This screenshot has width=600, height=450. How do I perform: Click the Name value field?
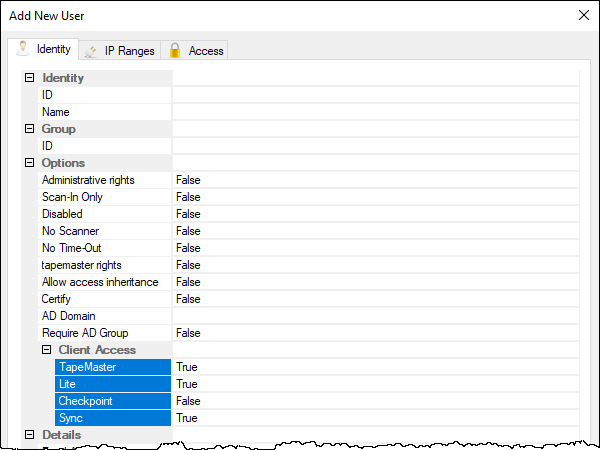[x=376, y=112]
